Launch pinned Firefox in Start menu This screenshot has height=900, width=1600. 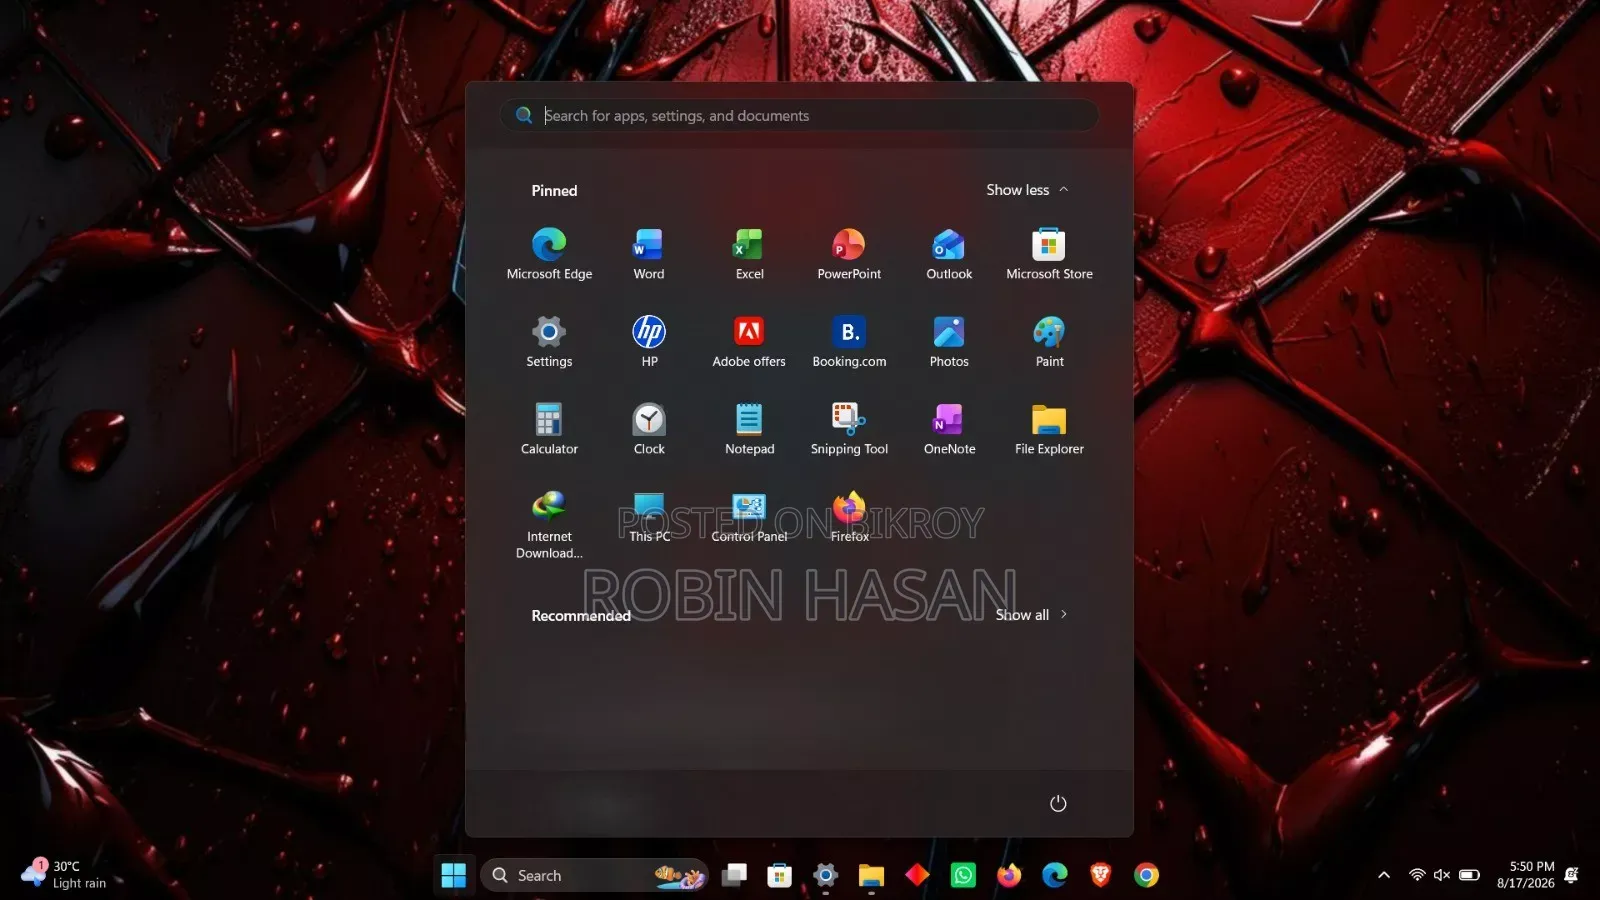tap(849, 517)
